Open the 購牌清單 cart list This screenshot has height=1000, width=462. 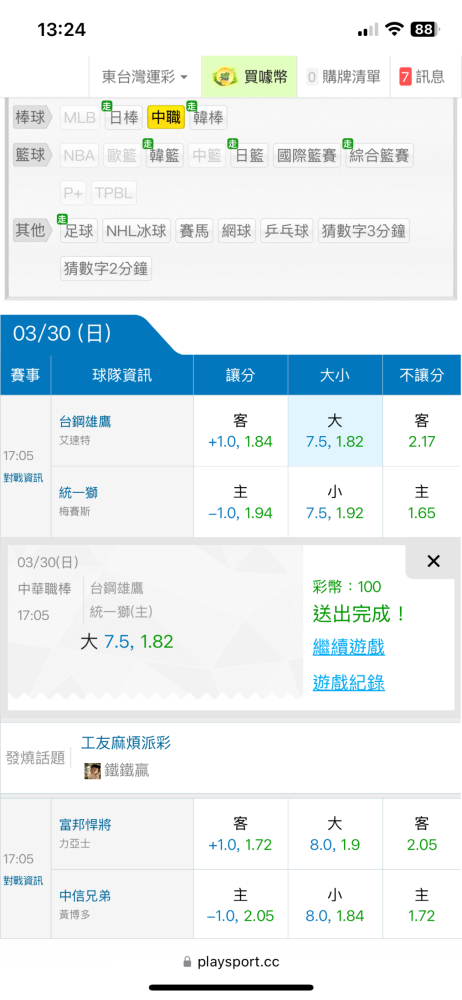click(344, 77)
